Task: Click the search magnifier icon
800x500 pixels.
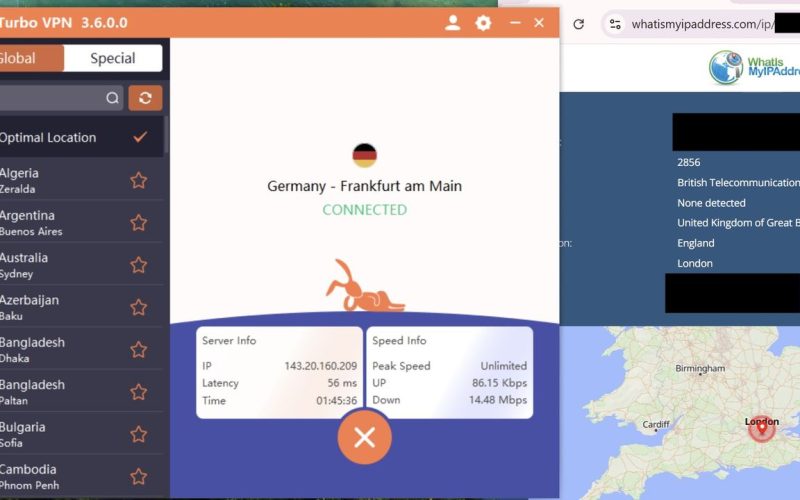Action: [112, 98]
